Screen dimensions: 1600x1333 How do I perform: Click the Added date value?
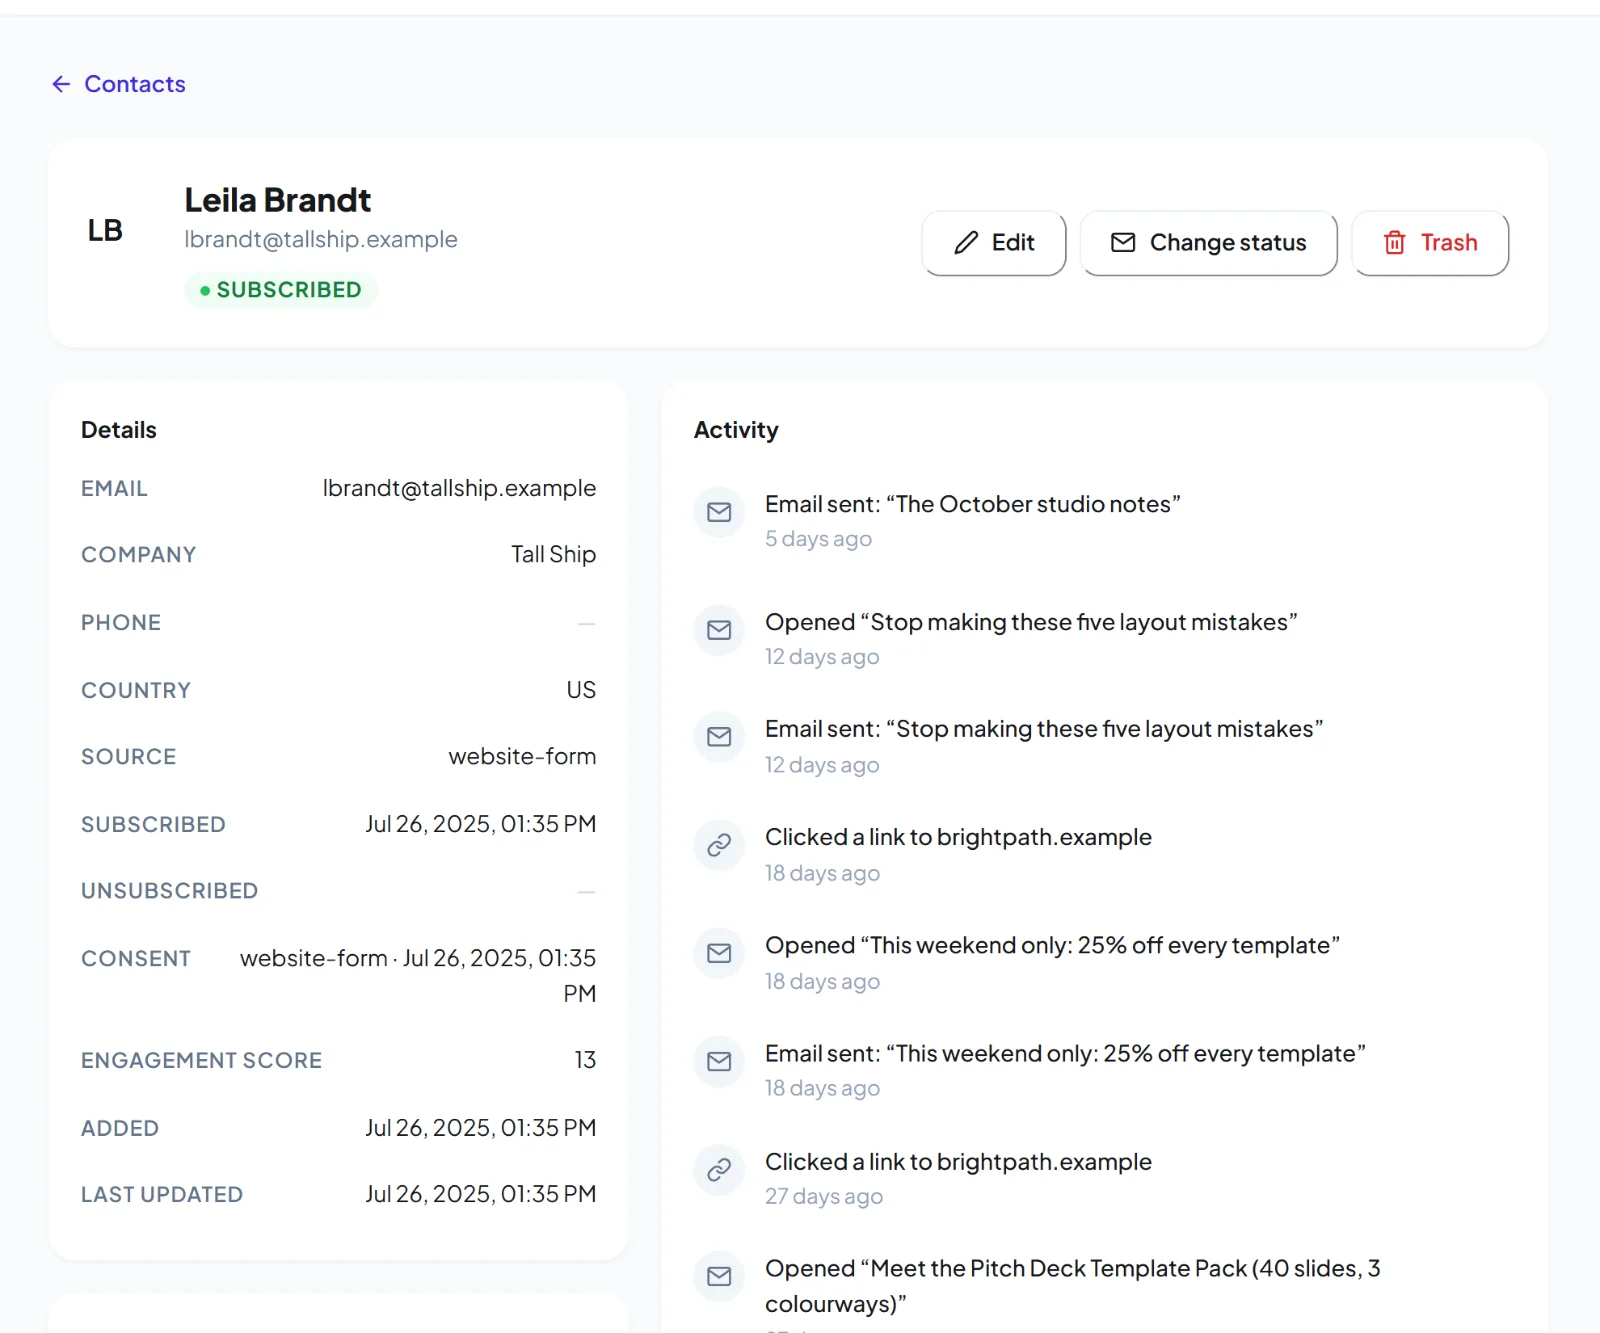click(480, 1128)
